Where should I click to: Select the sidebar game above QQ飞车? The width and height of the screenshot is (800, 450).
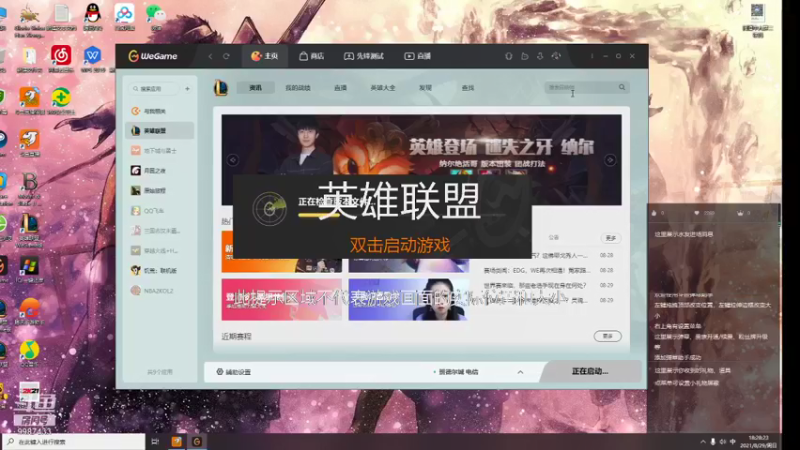(159, 190)
